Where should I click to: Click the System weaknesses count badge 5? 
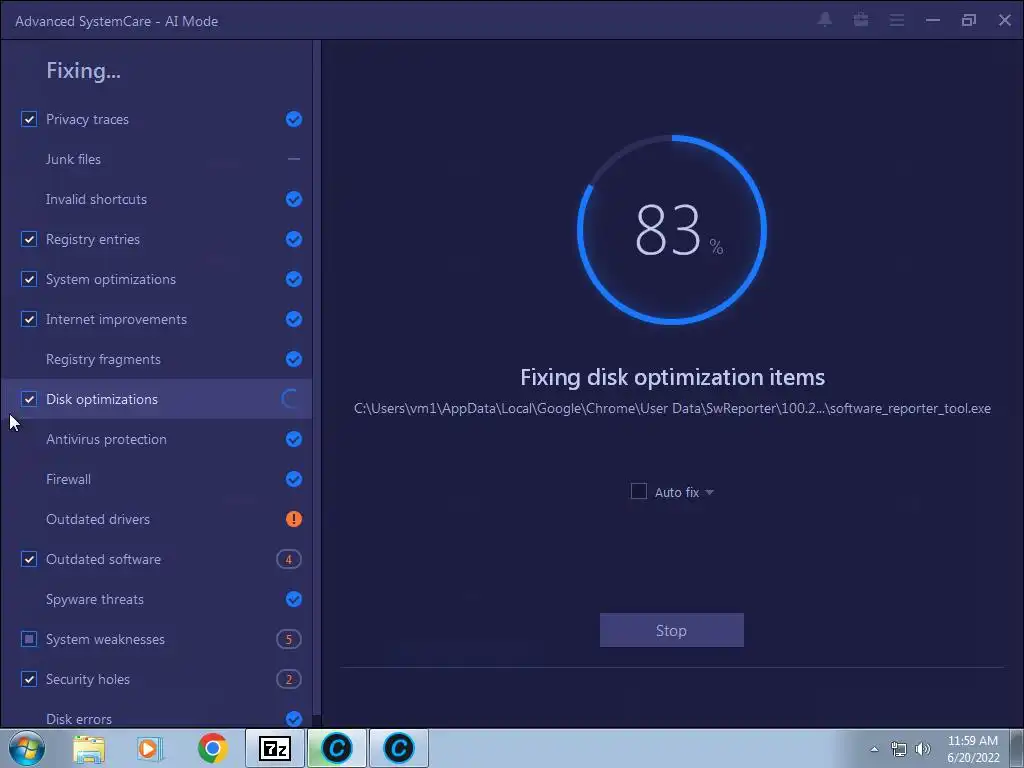(x=289, y=639)
